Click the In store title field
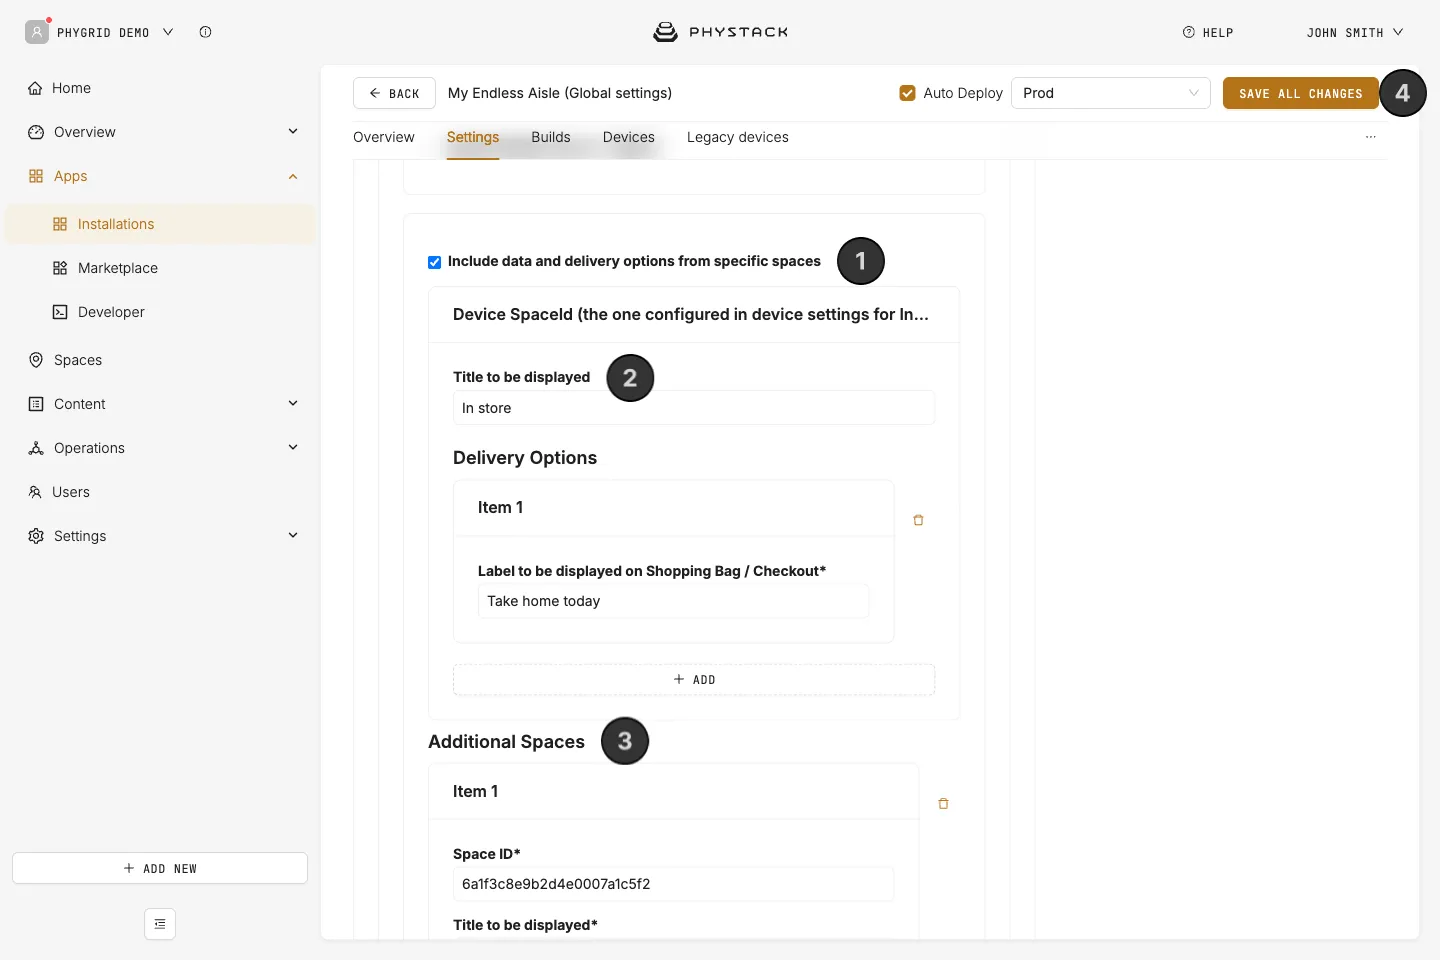This screenshot has height=960, width=1440. 694,408
